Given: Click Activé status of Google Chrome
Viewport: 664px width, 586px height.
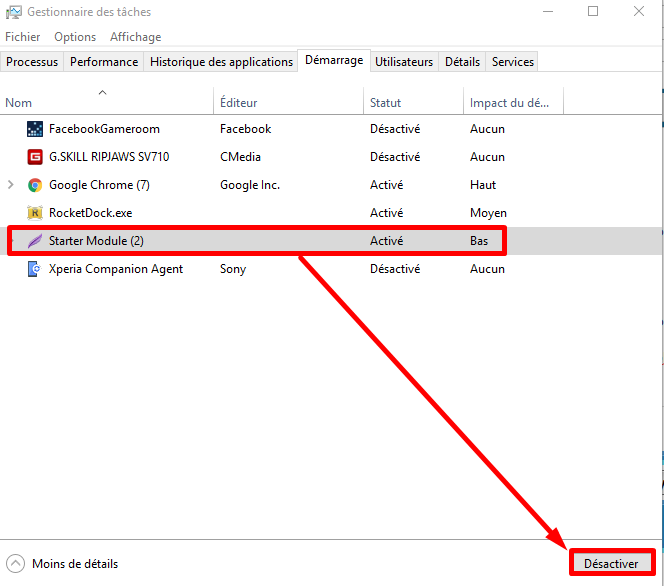Looking at the screenshot, I should coord(387,185).
